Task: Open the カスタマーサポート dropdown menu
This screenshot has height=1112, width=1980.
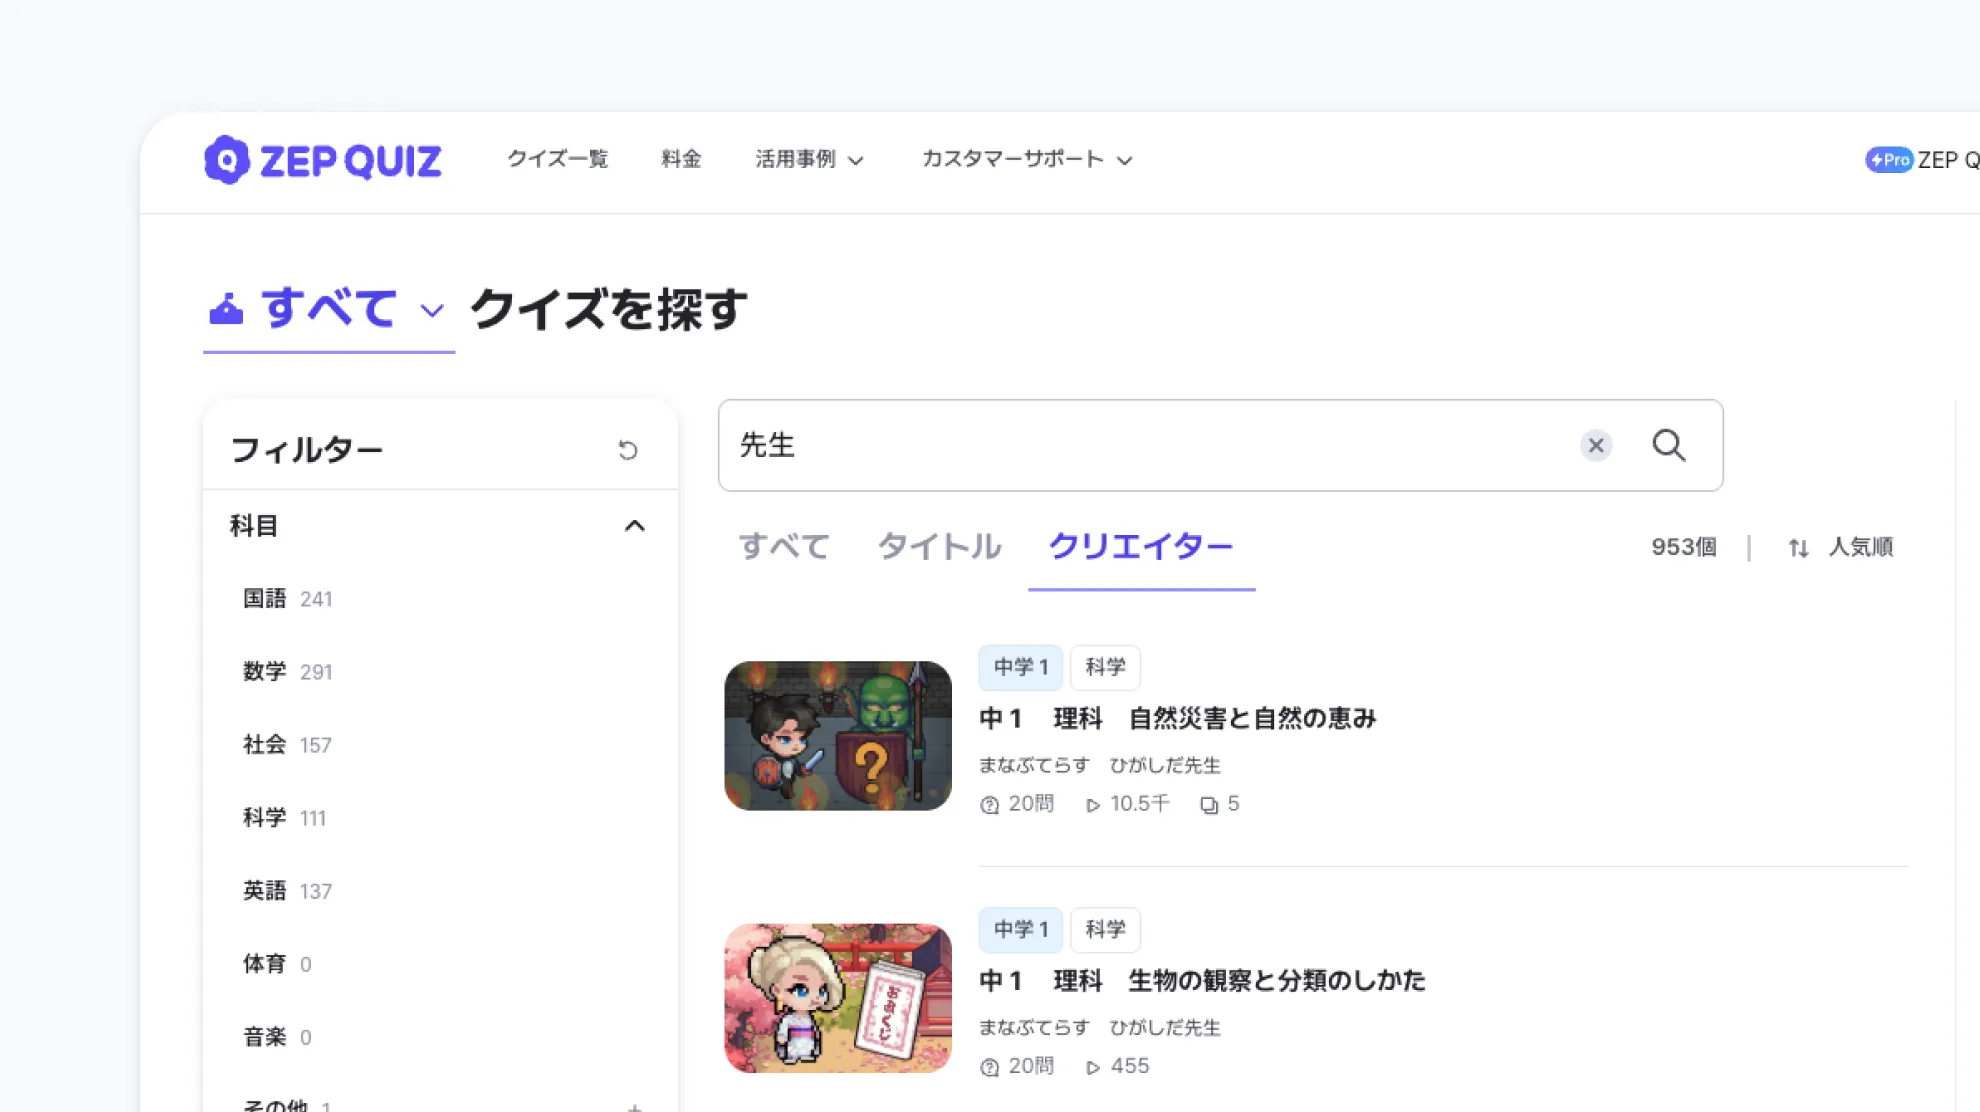Action: 1026,160
